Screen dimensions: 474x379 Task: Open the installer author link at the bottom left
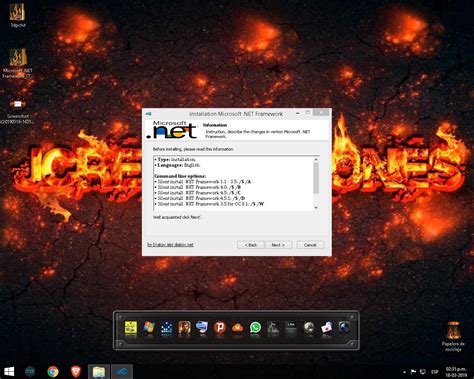pos(170,245)
